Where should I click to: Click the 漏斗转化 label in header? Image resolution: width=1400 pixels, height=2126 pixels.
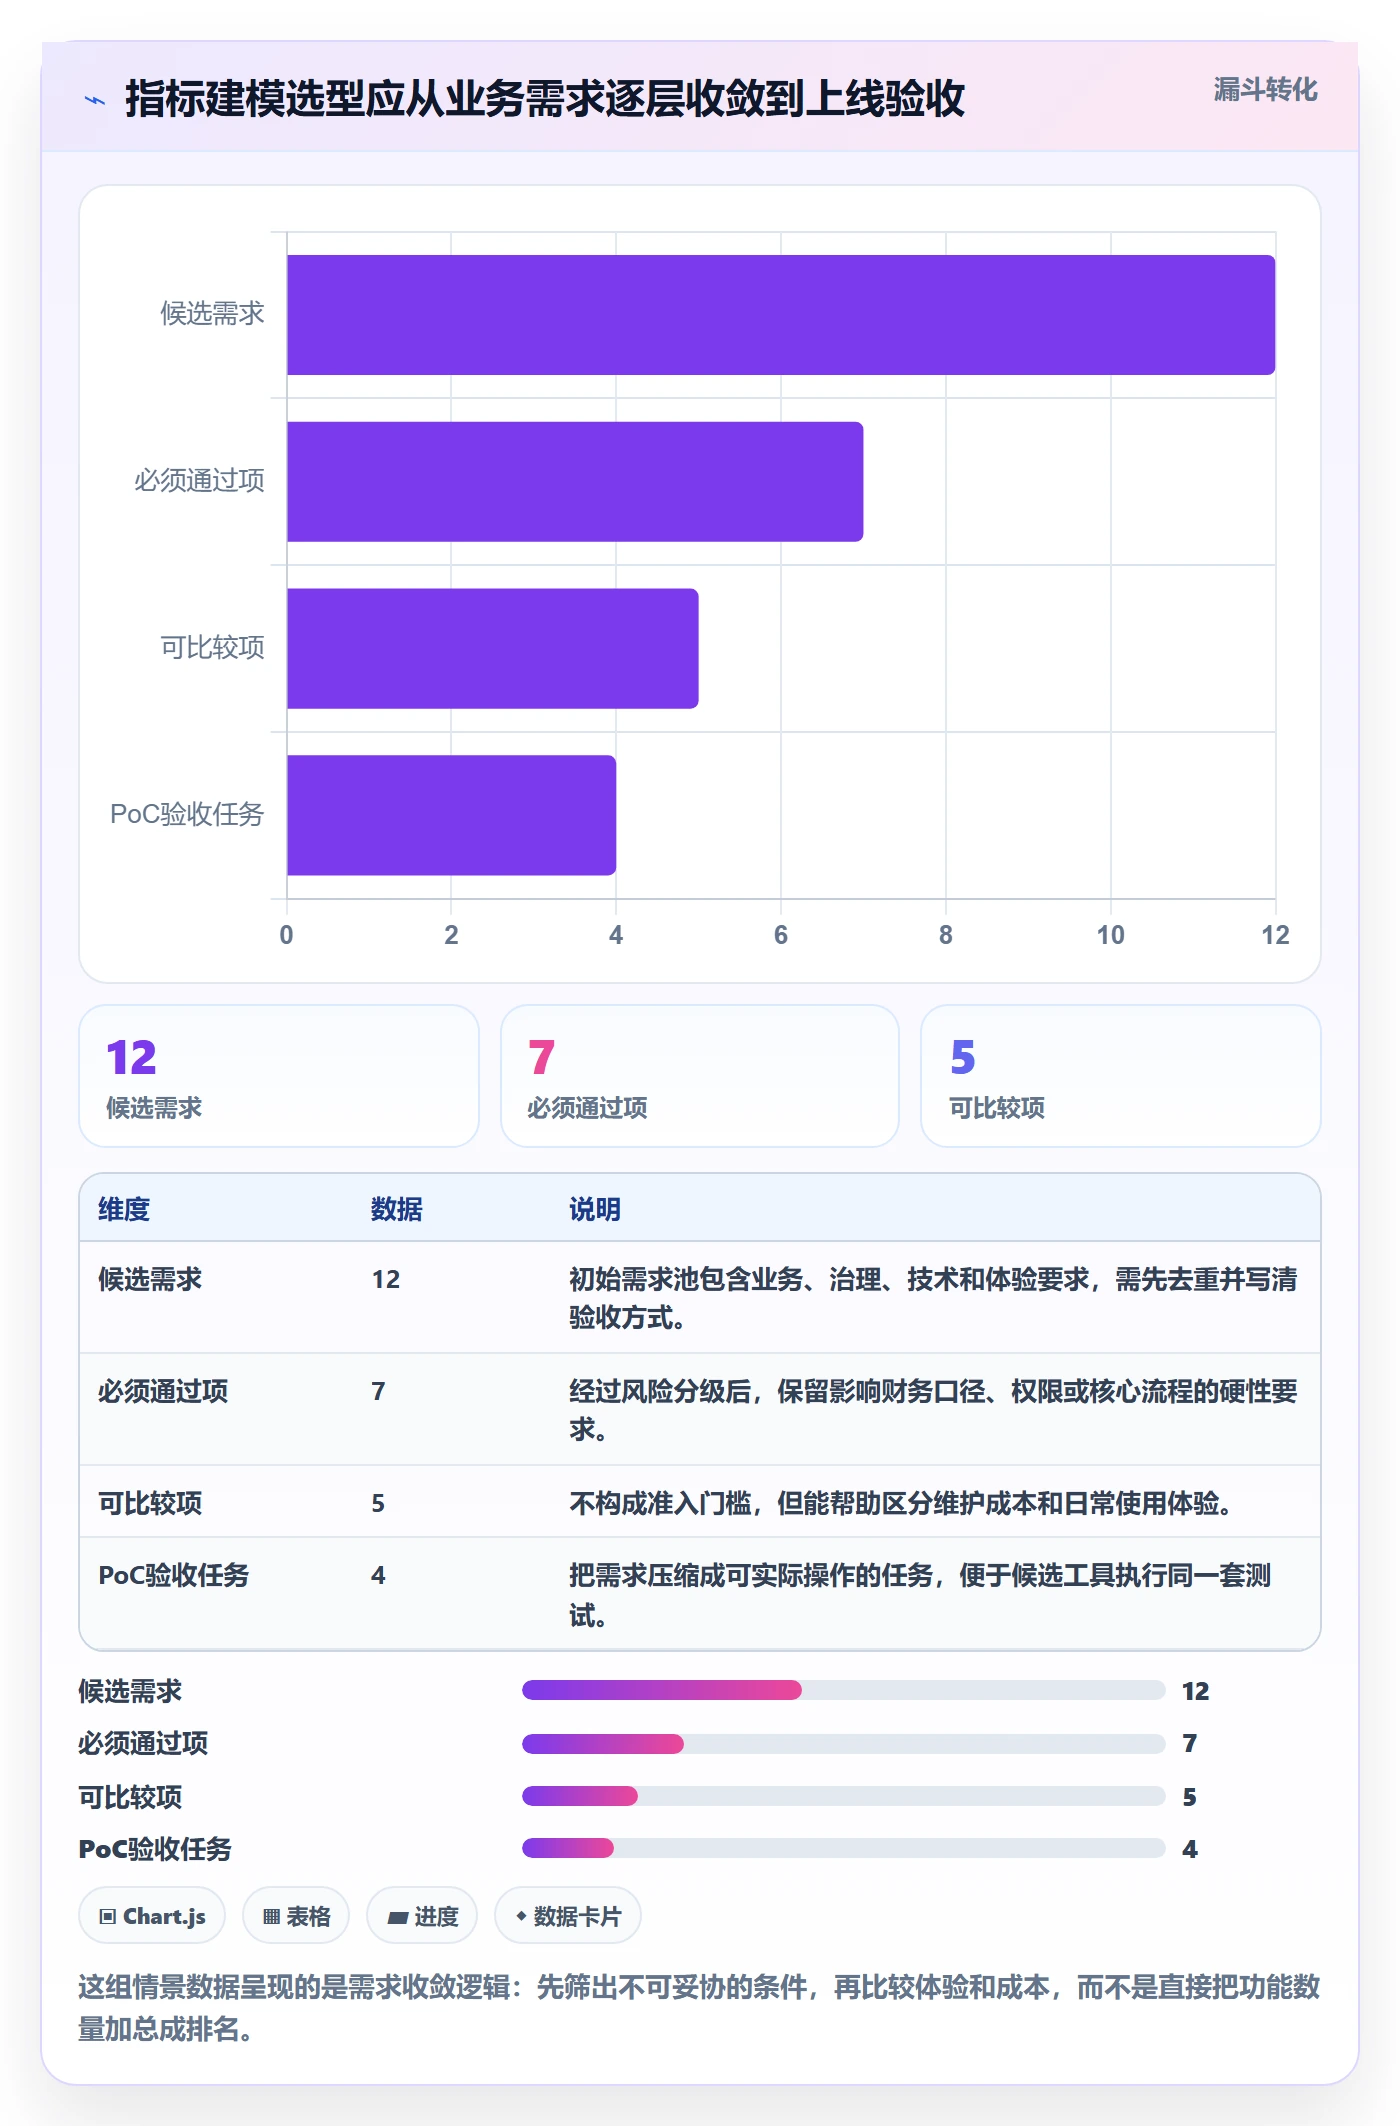1265,90
